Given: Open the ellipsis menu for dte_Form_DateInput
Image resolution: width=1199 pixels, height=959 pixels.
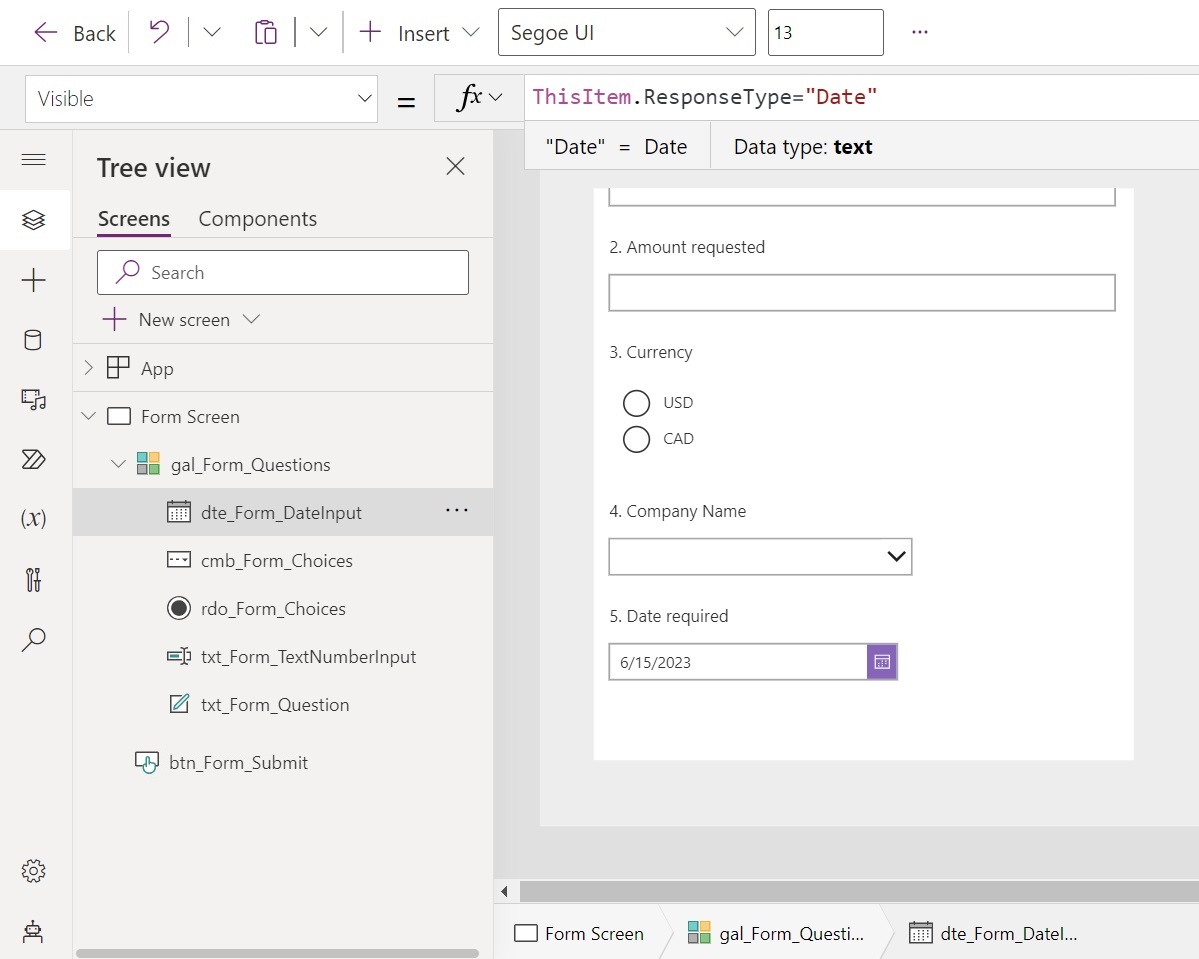Looking at the screenshot, I should click(456, 511).
